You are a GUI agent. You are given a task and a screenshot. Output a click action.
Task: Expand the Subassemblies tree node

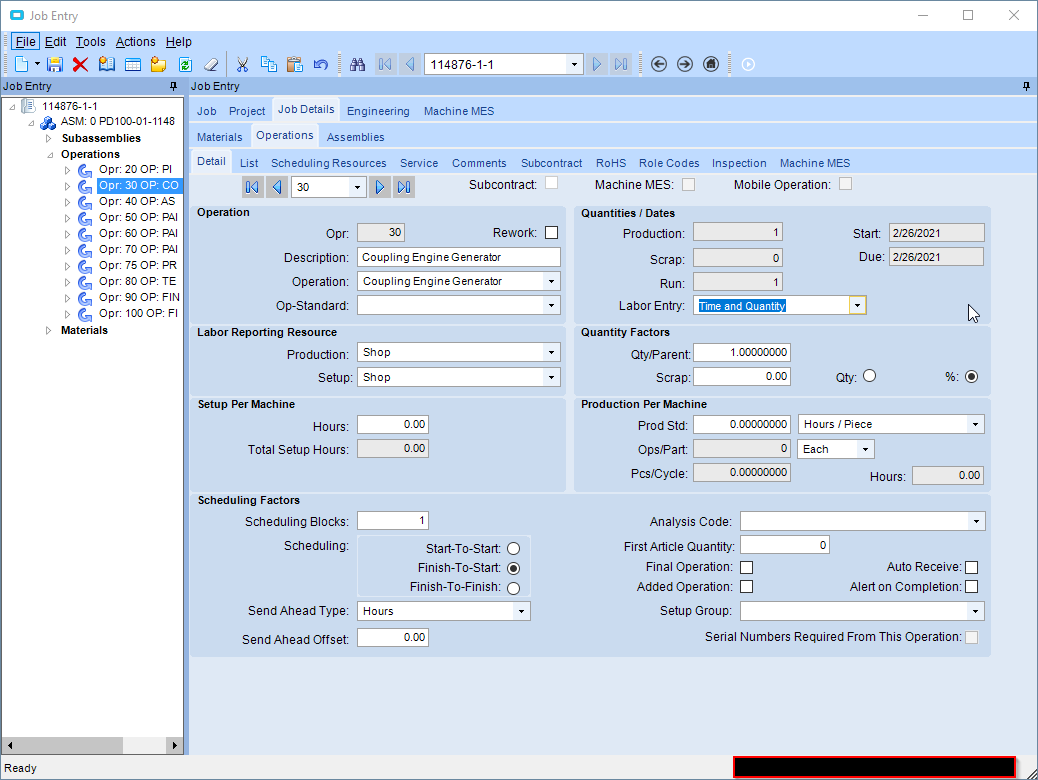pos(48,138)
